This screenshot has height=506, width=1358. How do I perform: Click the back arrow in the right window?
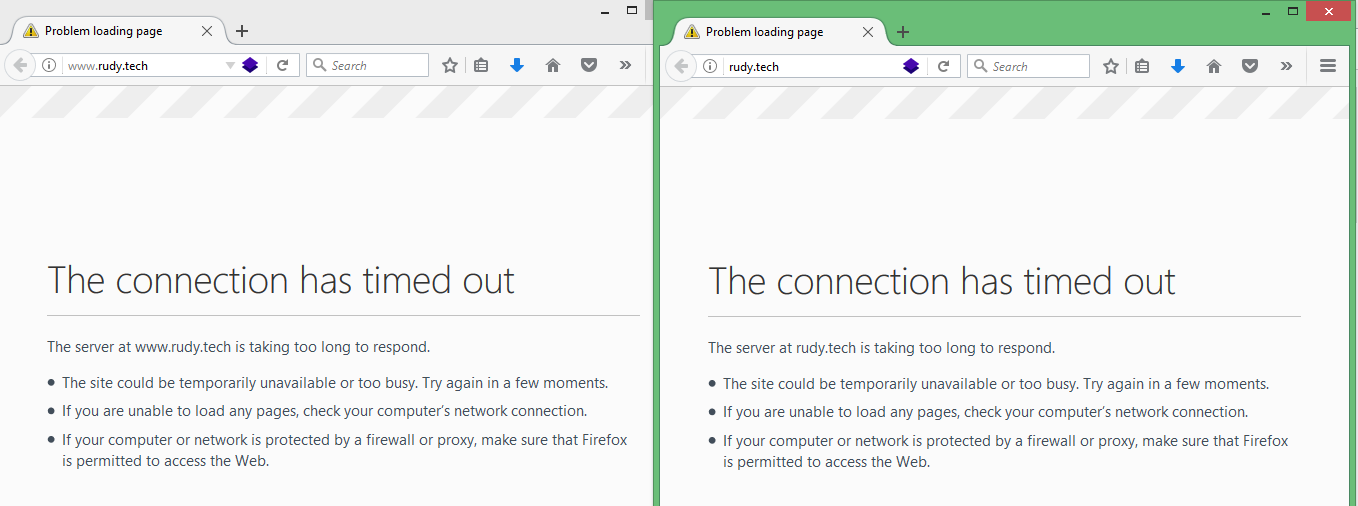click(x=681, y=66)
